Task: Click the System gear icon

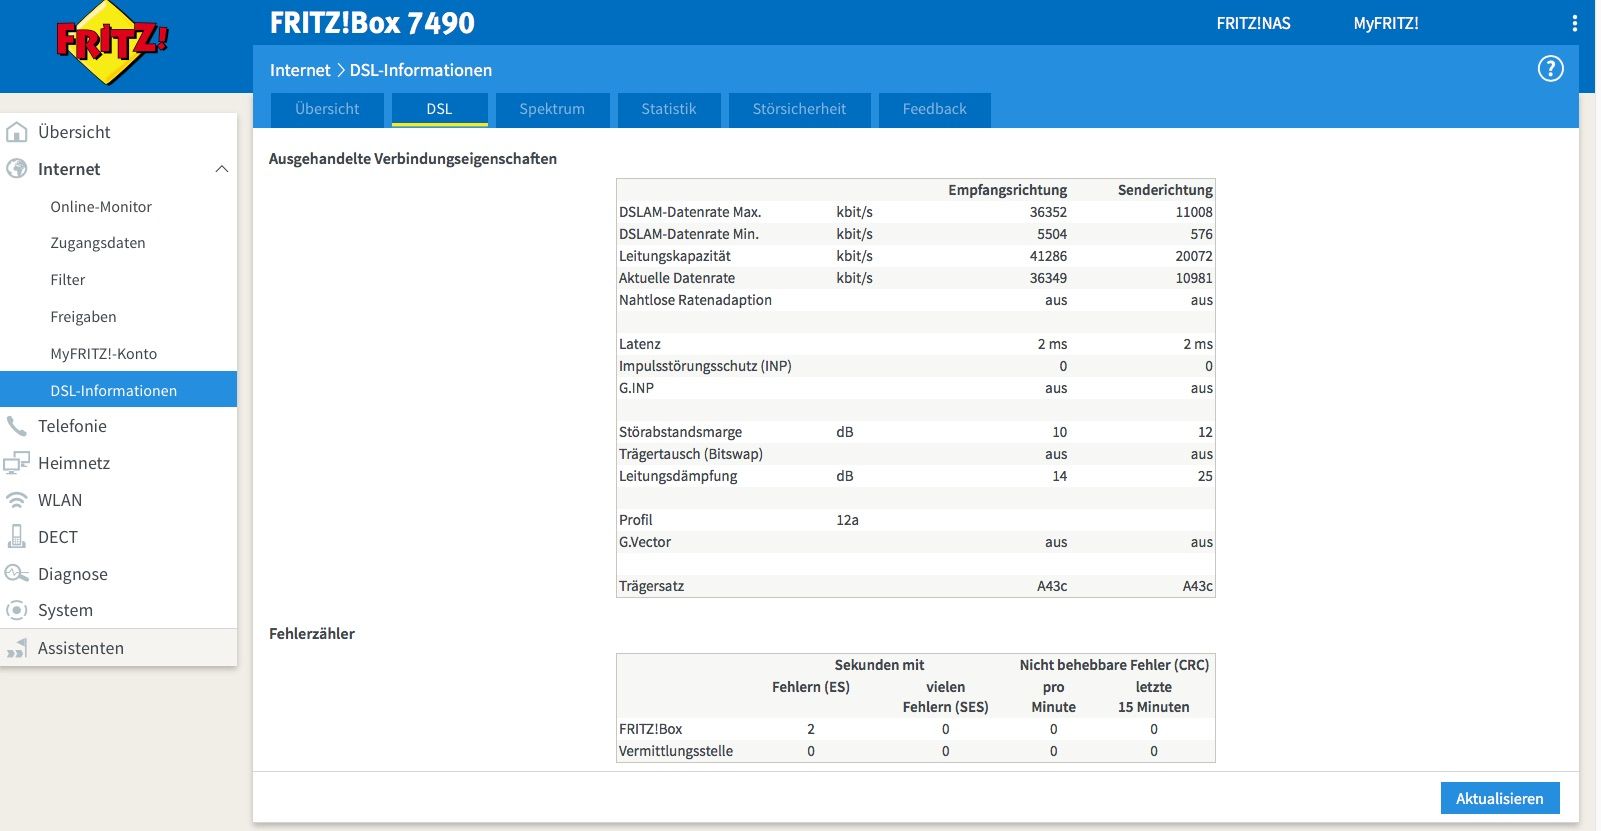Action: point(17,610)
